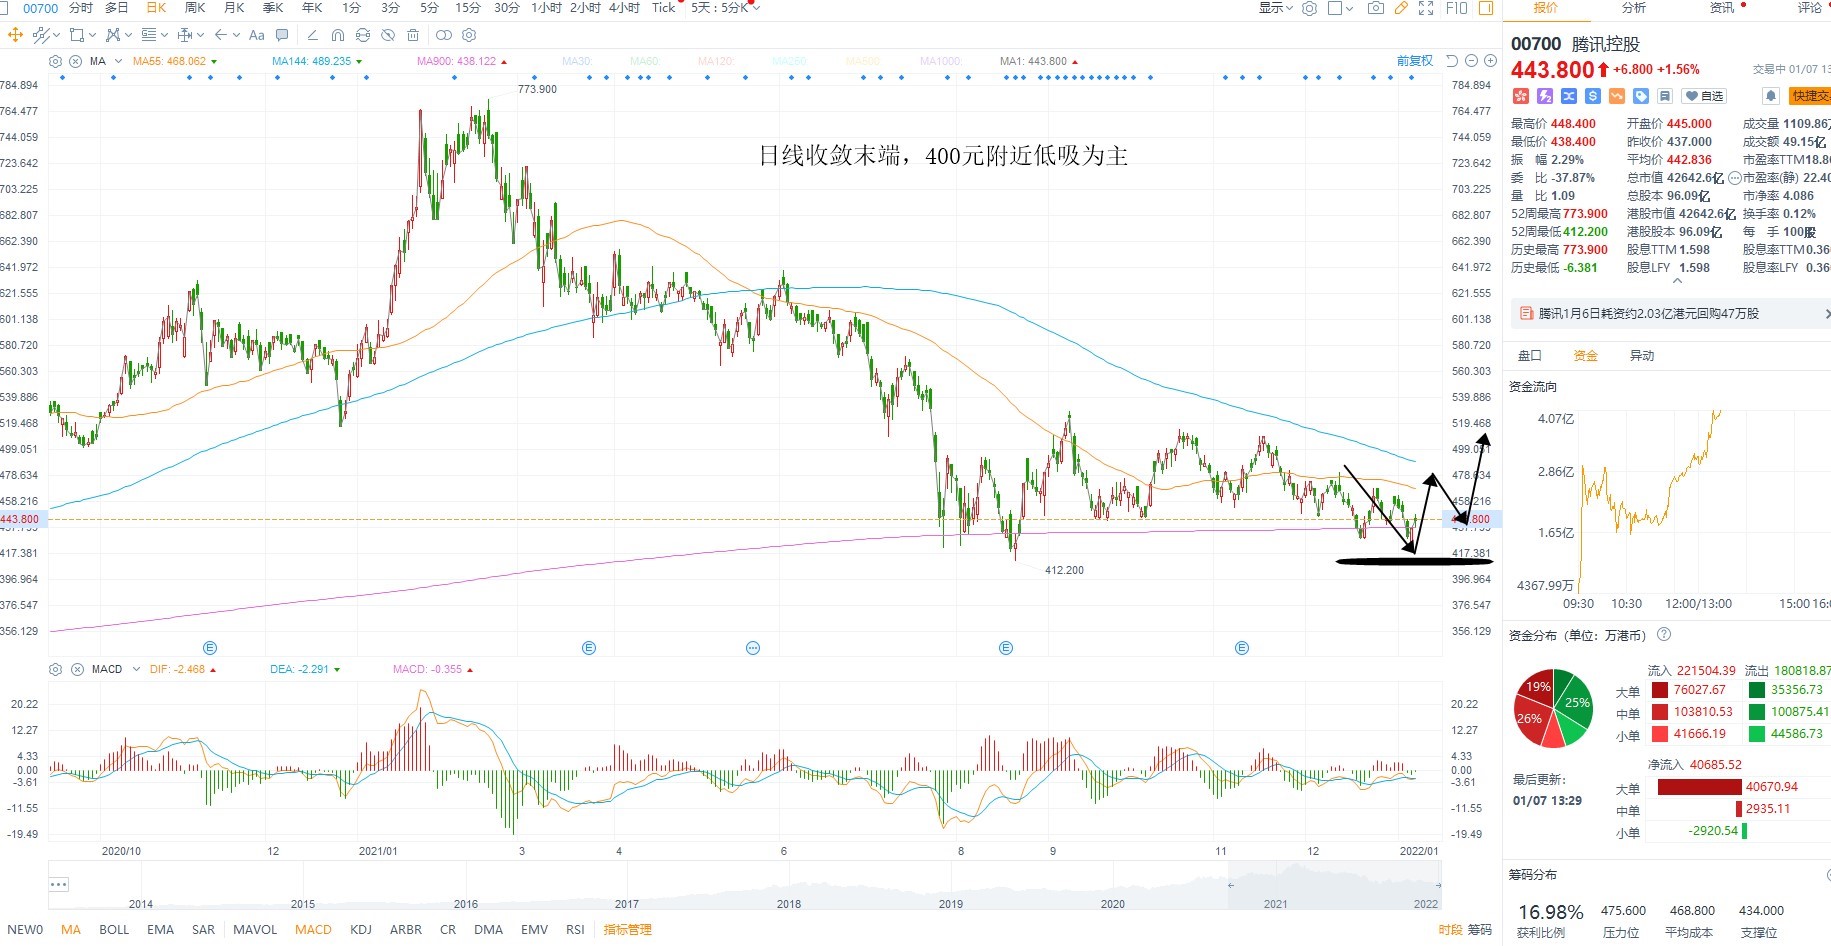Add stock to 自选 watchlist
The width and height of the screenshot is (1831, 946).
[x=1704, y=96]
